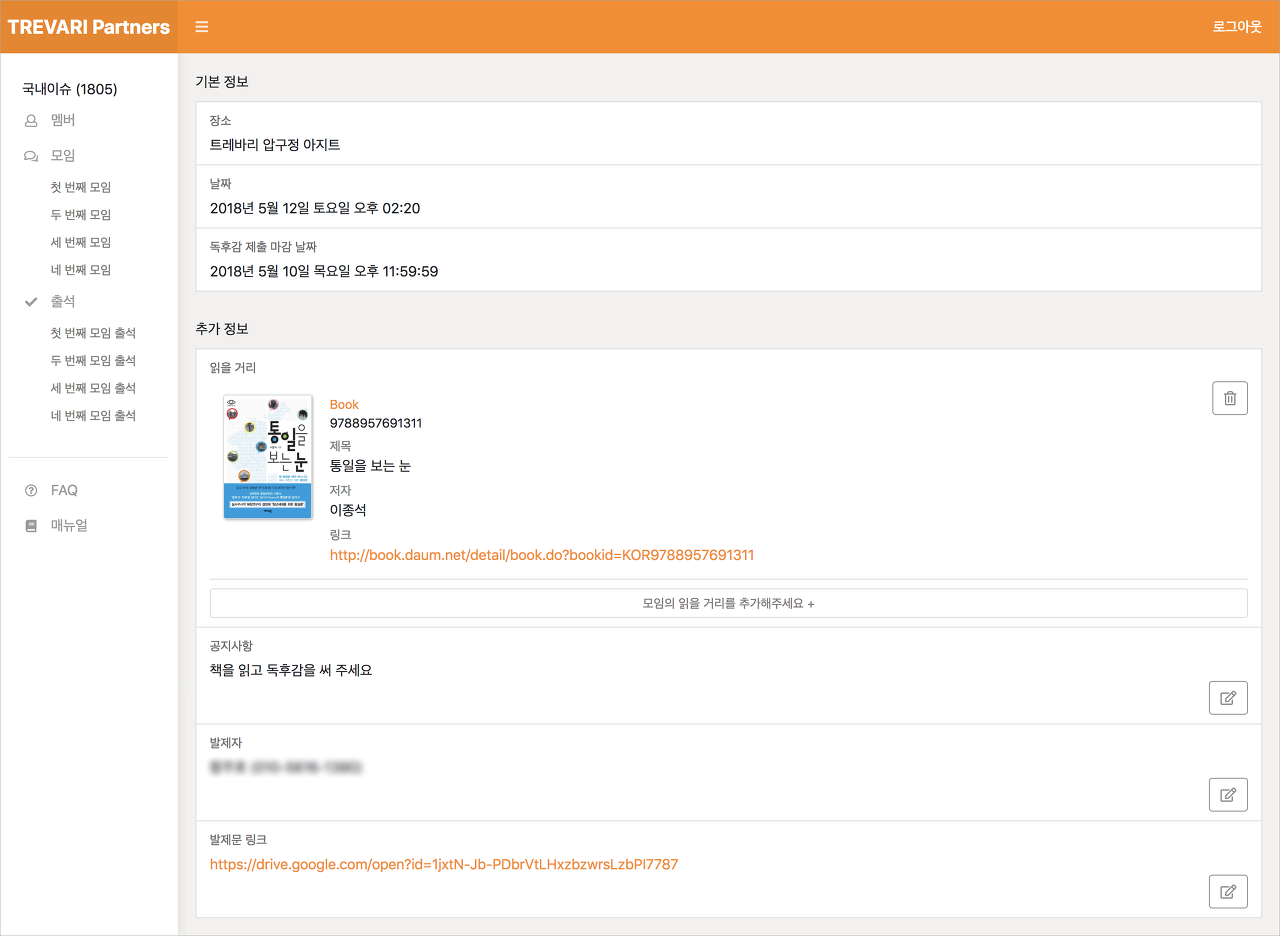Delete the book with the trash icon

1229,398
